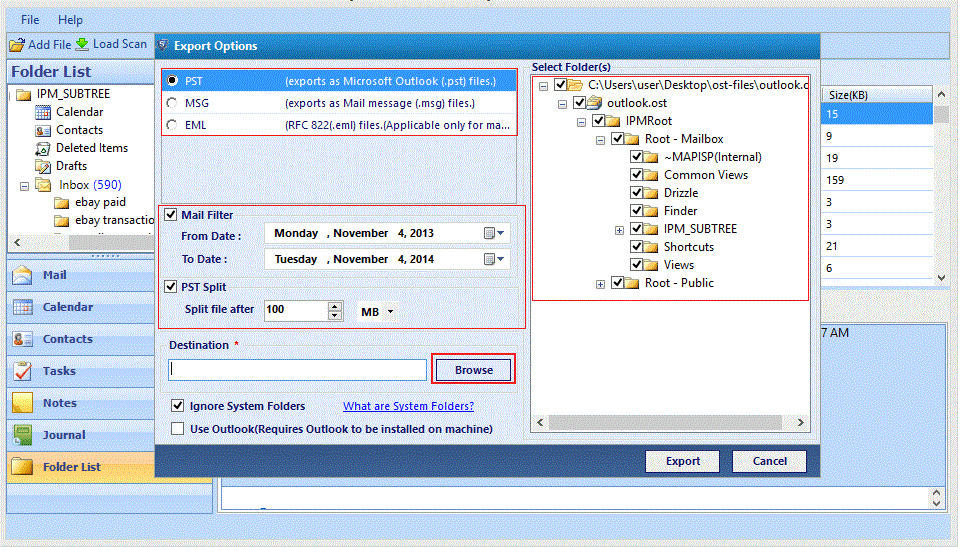Open the Mail envelope icon in sidebar
Viewport: 958px width, 547px height.
point(22,275)
